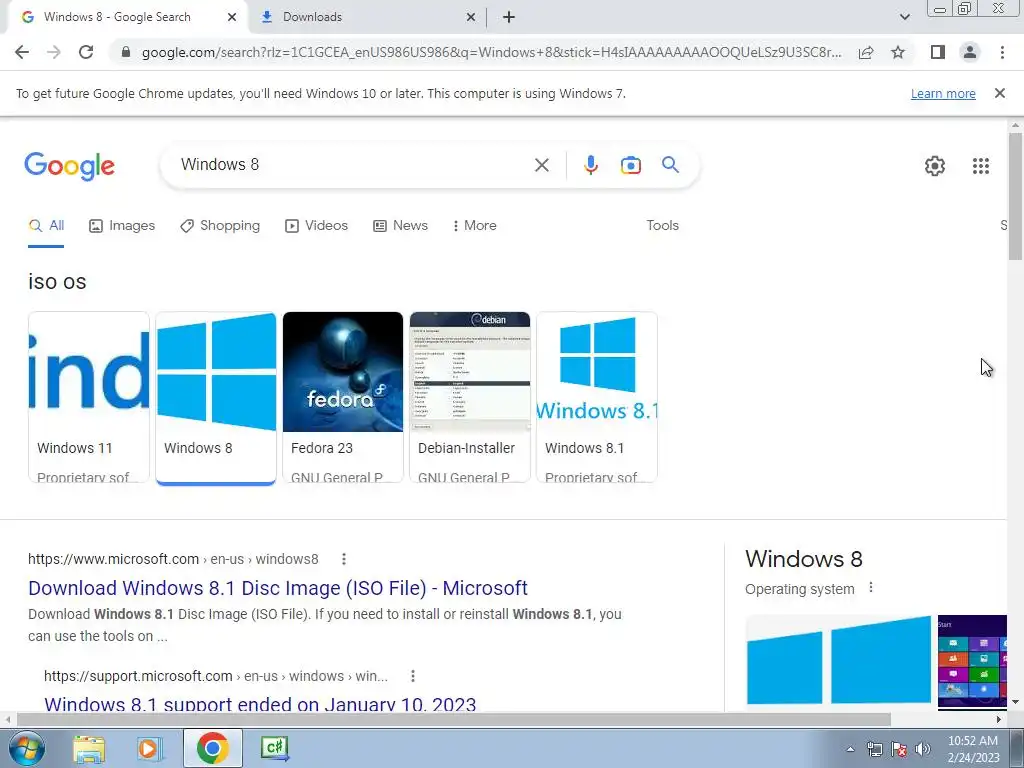Click the horizontal scrollbar thumb
1024x768 pixels.
[453, 720]
